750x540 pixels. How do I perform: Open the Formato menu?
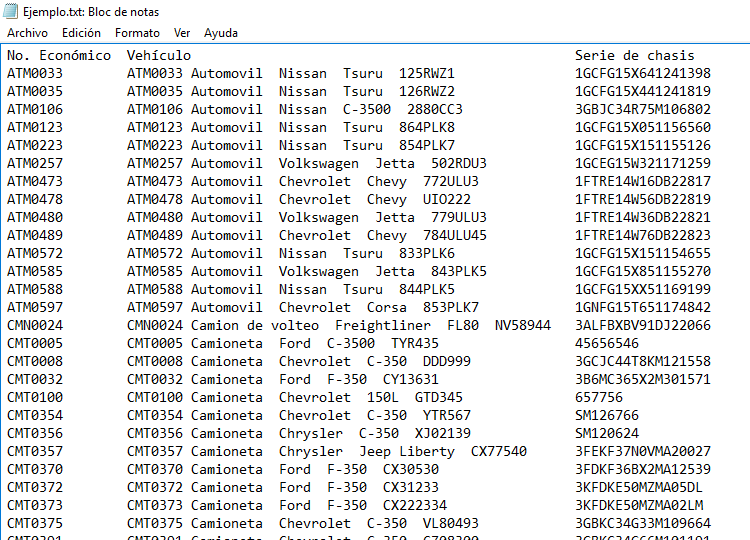point(137,33)
